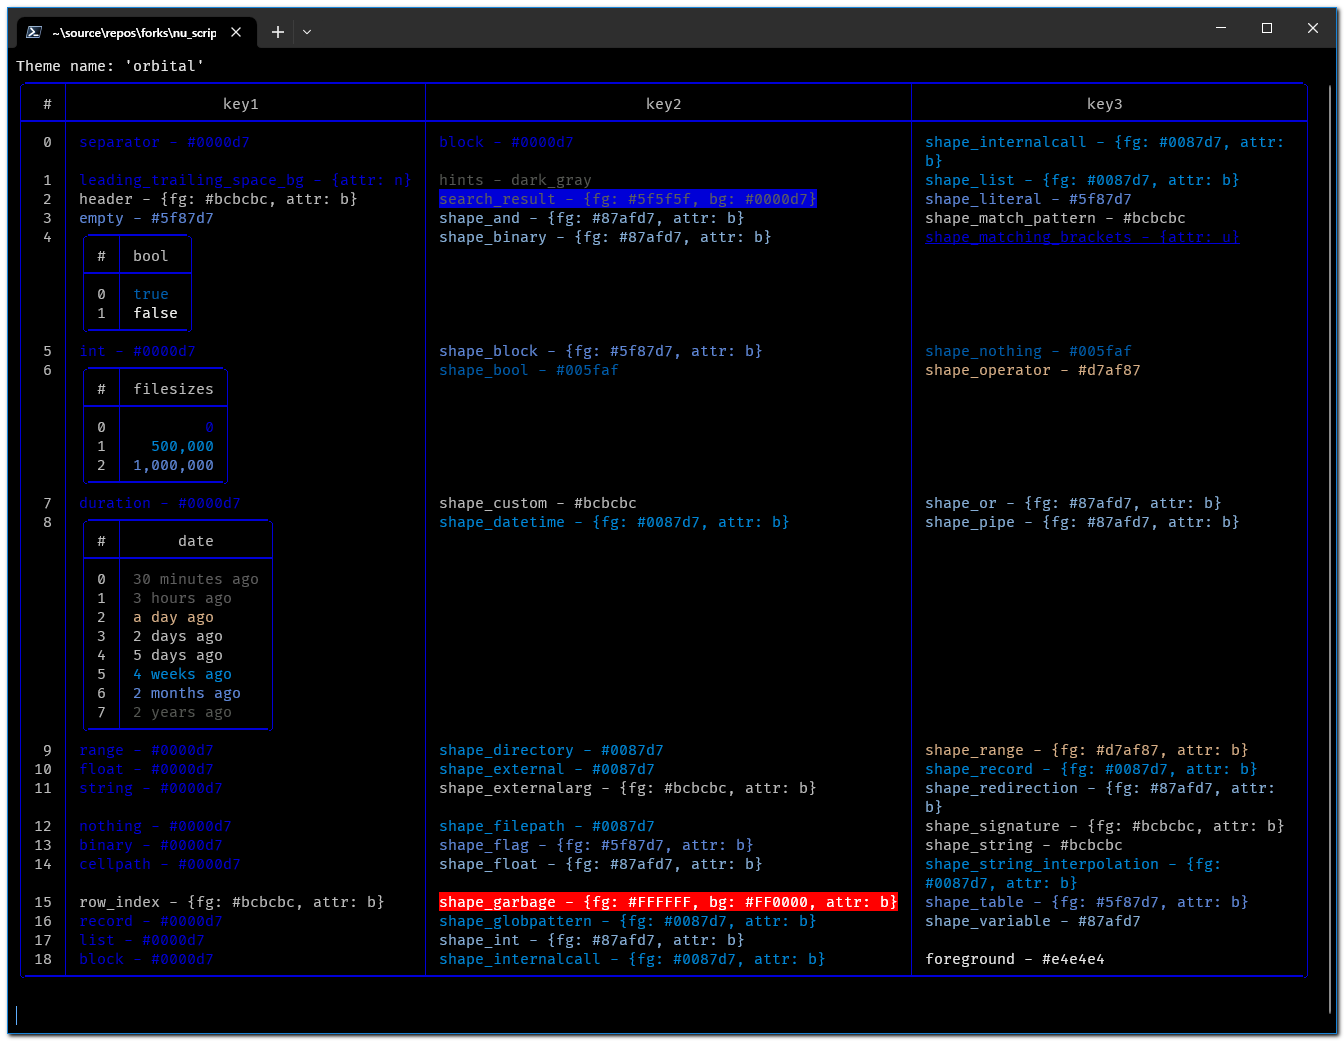Click the shape_match_pattern entry
1344x1041 pixels.
pos(1055,218)
